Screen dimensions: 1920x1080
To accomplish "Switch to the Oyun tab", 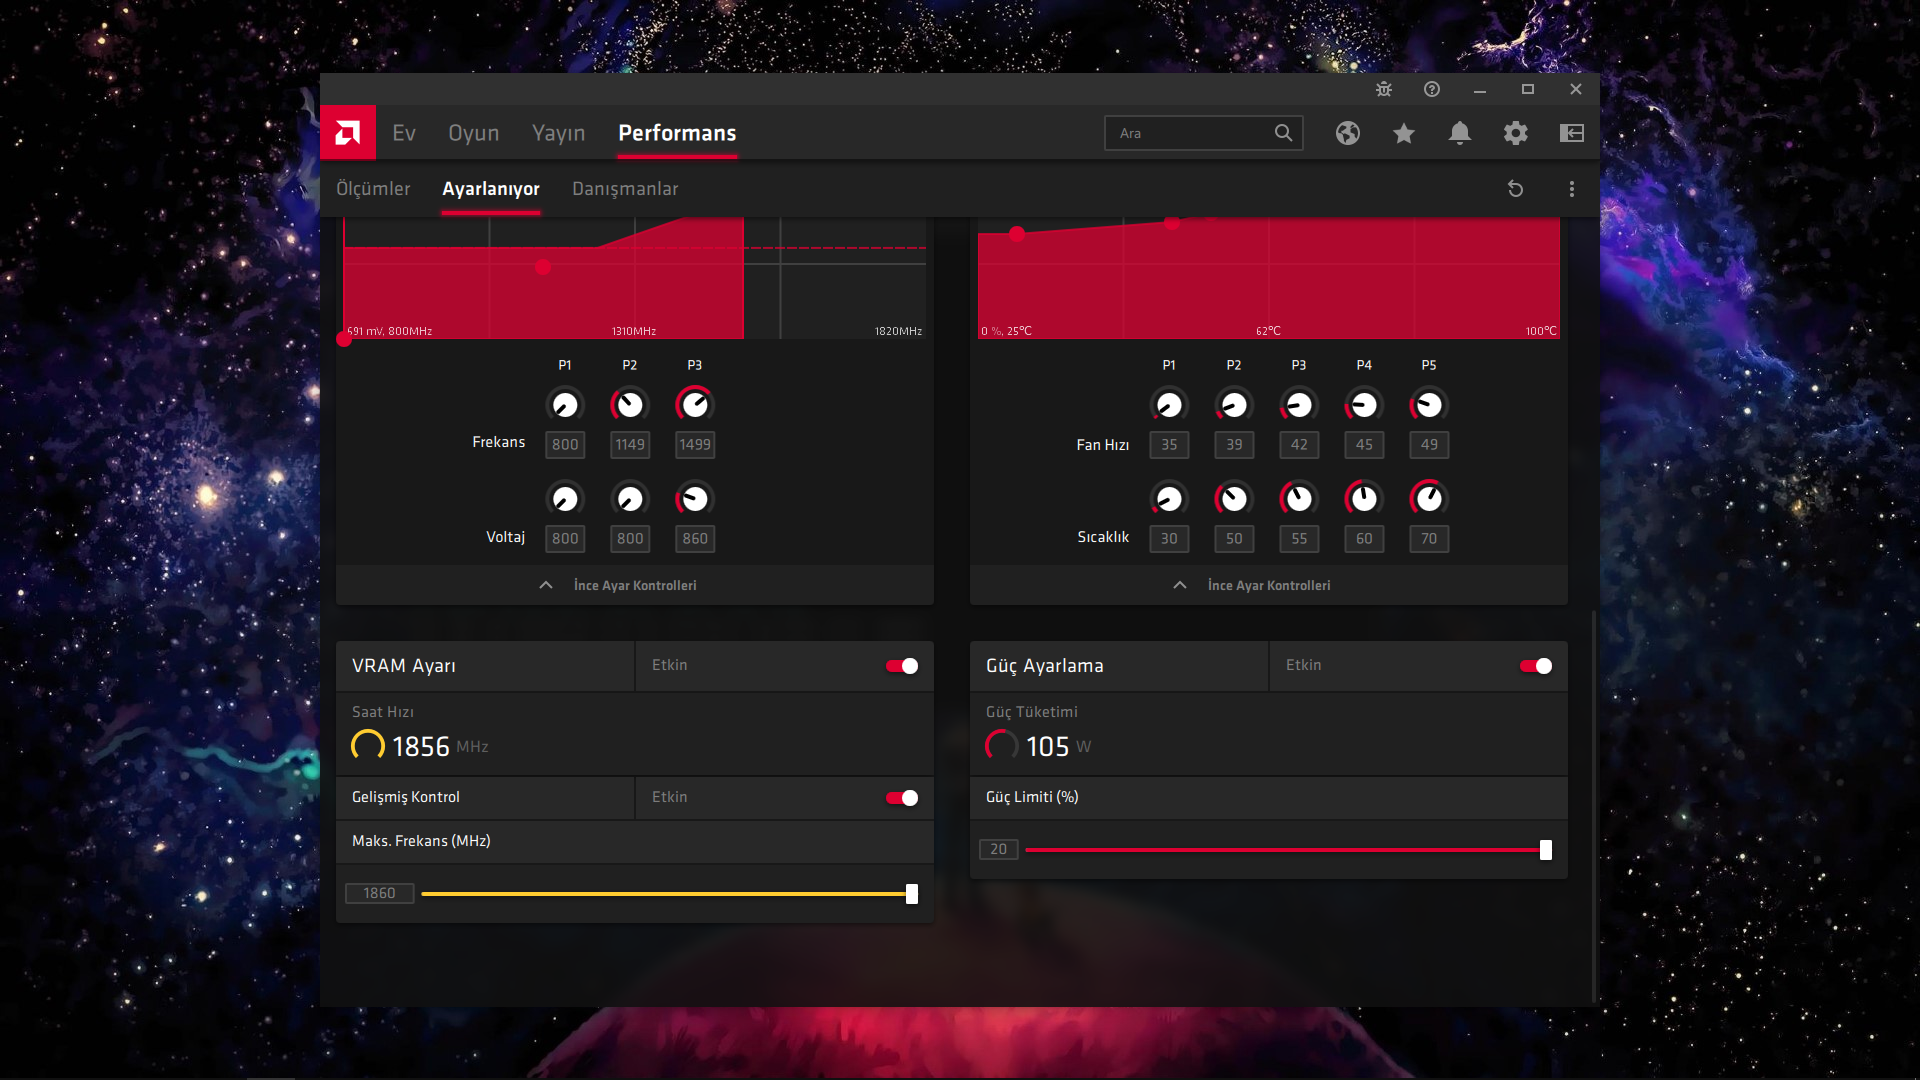I will (473, 133).
